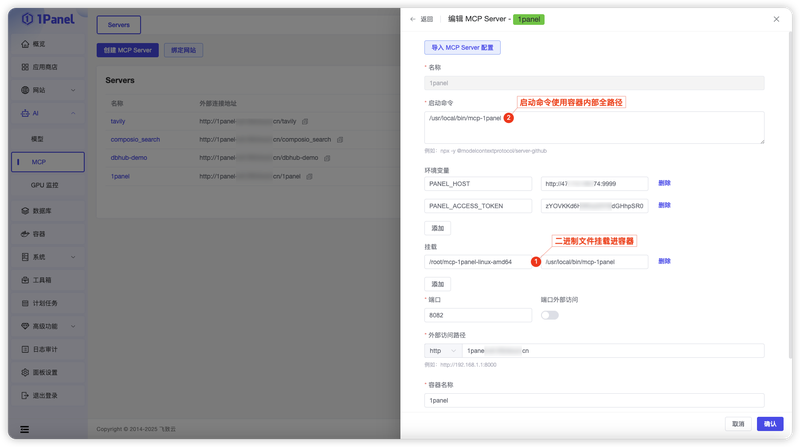Click the sidebar collapse hamburger icon
The width and height of the screenshot is (800, 447).
click(24, 430)
